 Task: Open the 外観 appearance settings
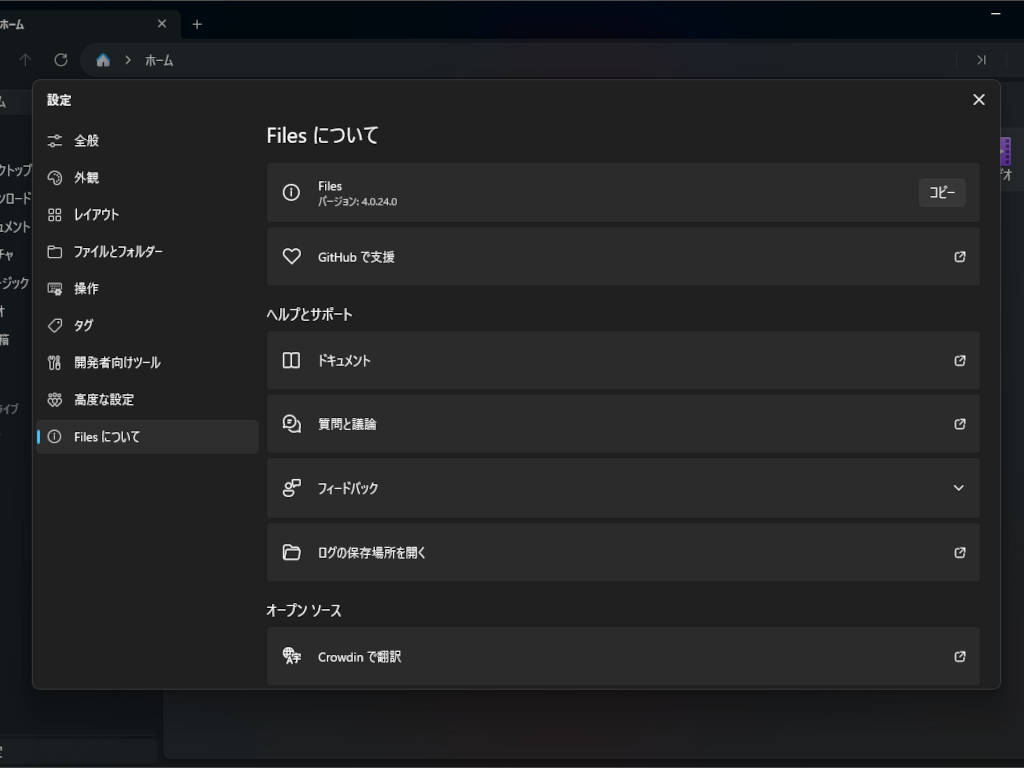click(x=86, y=178)
